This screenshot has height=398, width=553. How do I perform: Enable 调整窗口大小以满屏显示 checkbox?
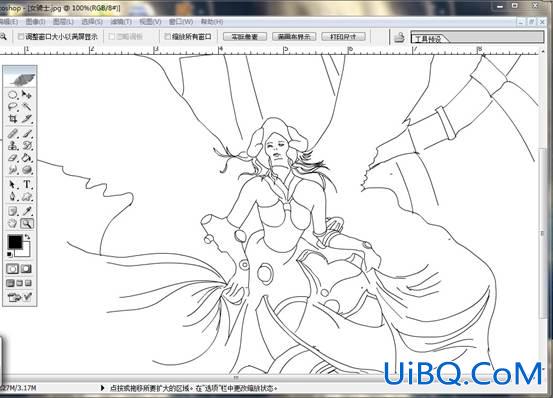21,36
